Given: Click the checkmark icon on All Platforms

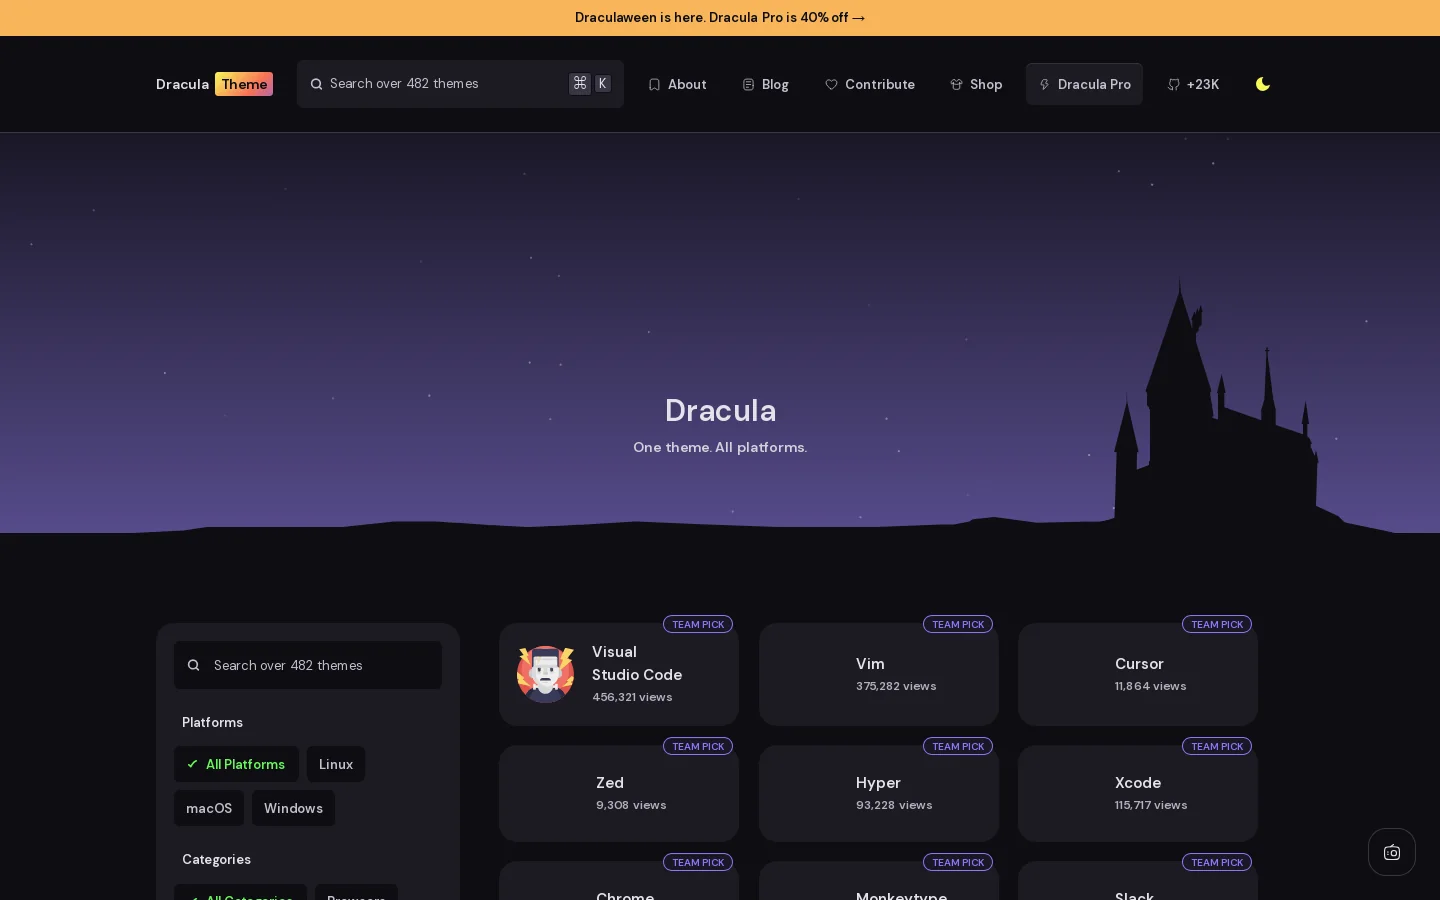Looking at the screenshot, I should (193, 764).
